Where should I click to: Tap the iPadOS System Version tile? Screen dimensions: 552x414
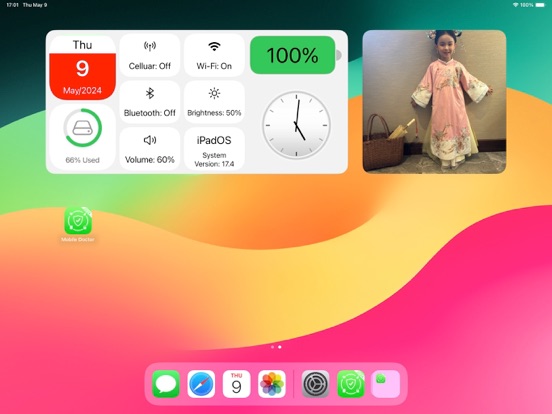coord(214,149)
